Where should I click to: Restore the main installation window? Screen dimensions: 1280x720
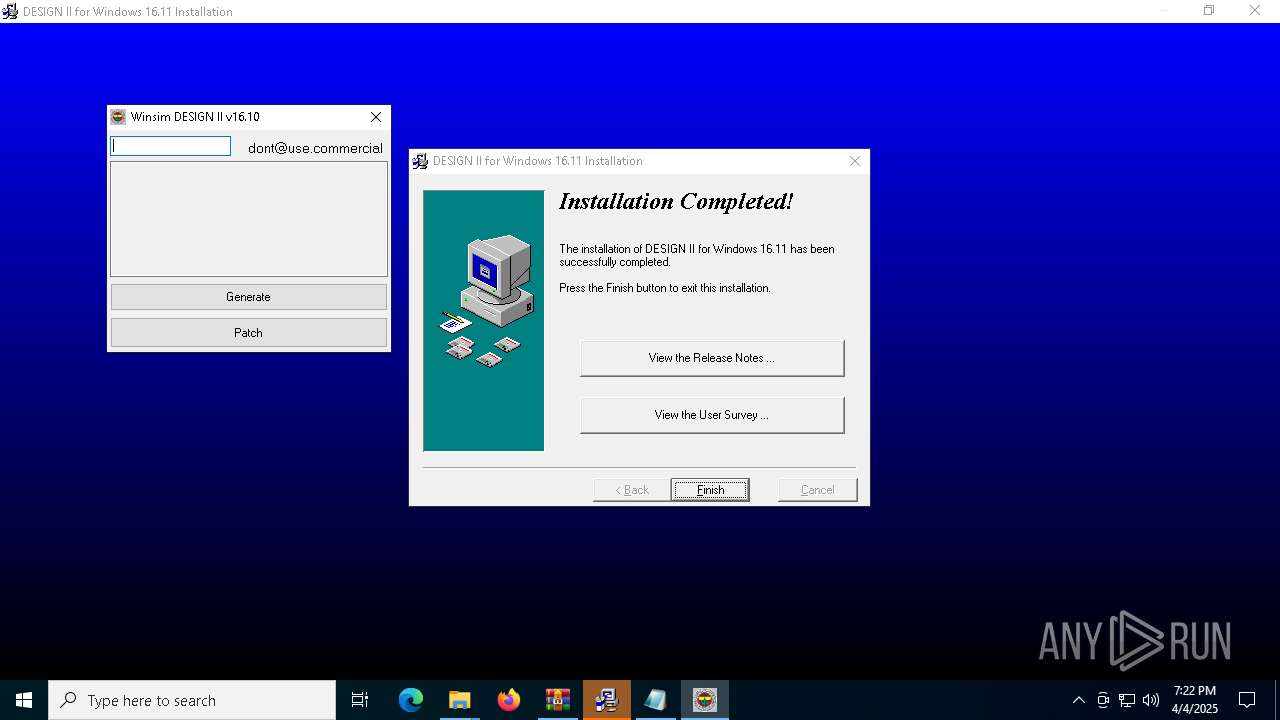pos(1209,11)
